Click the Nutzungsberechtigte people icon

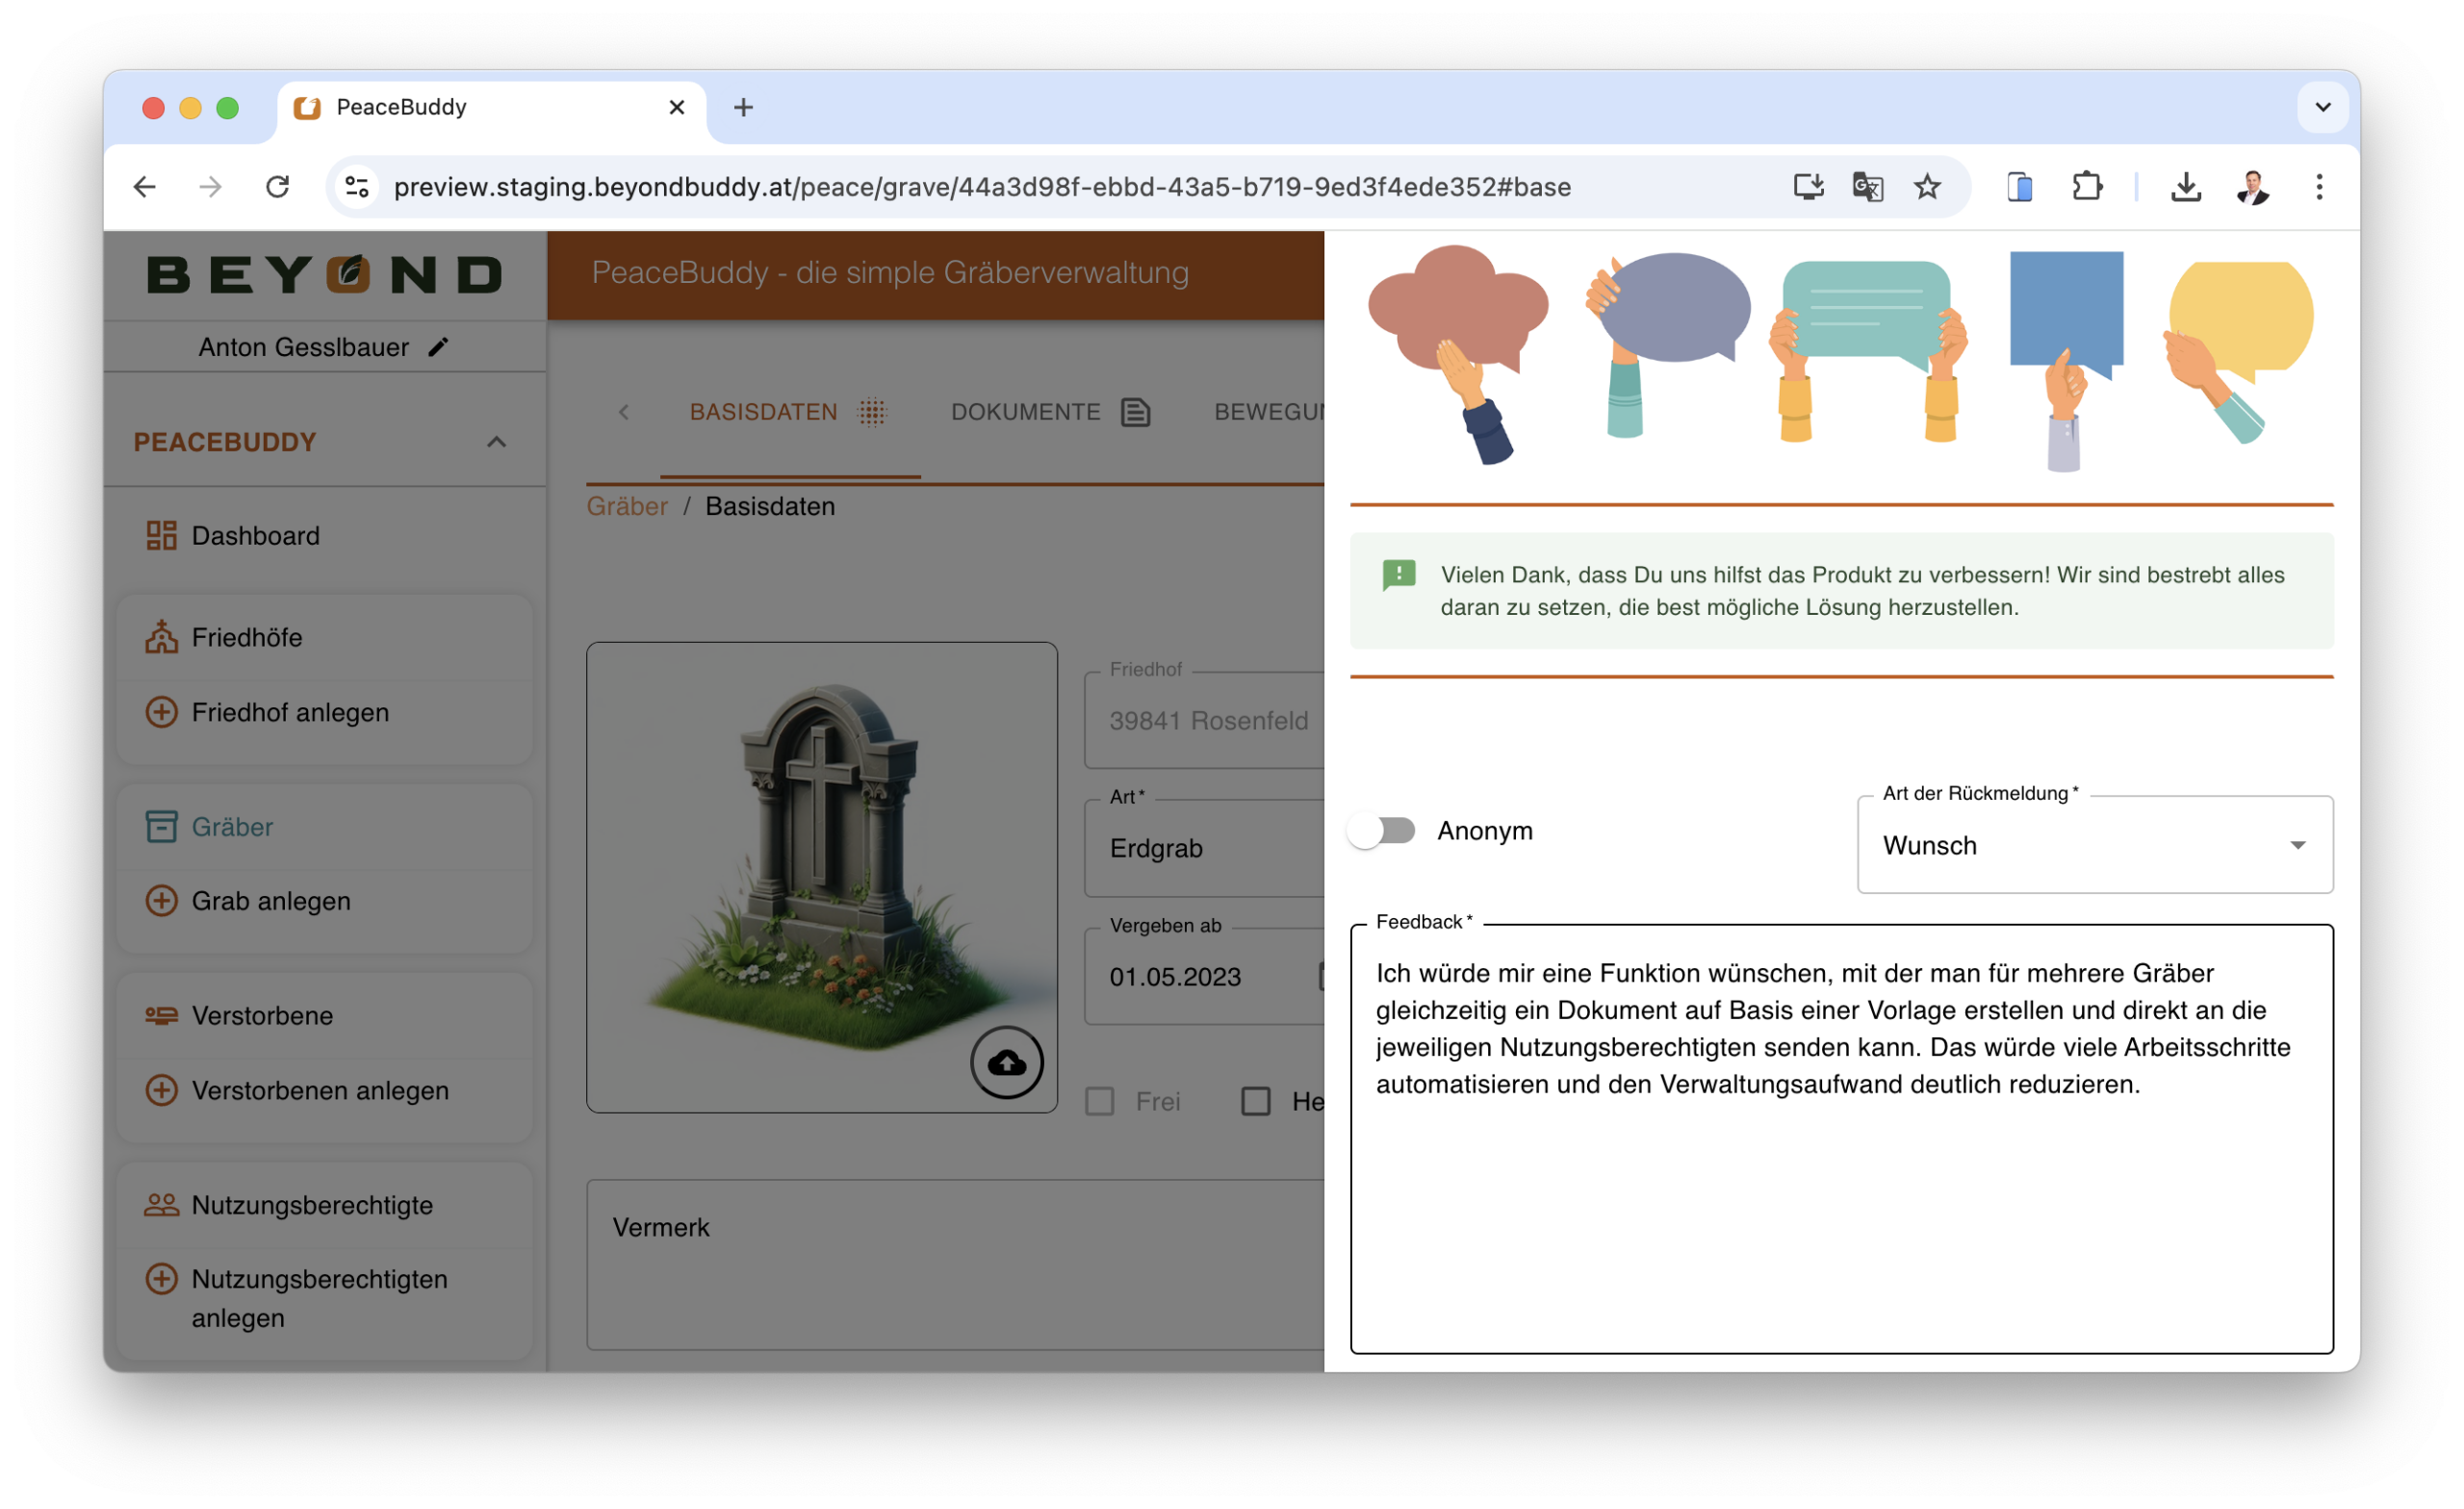(161, 1205)
